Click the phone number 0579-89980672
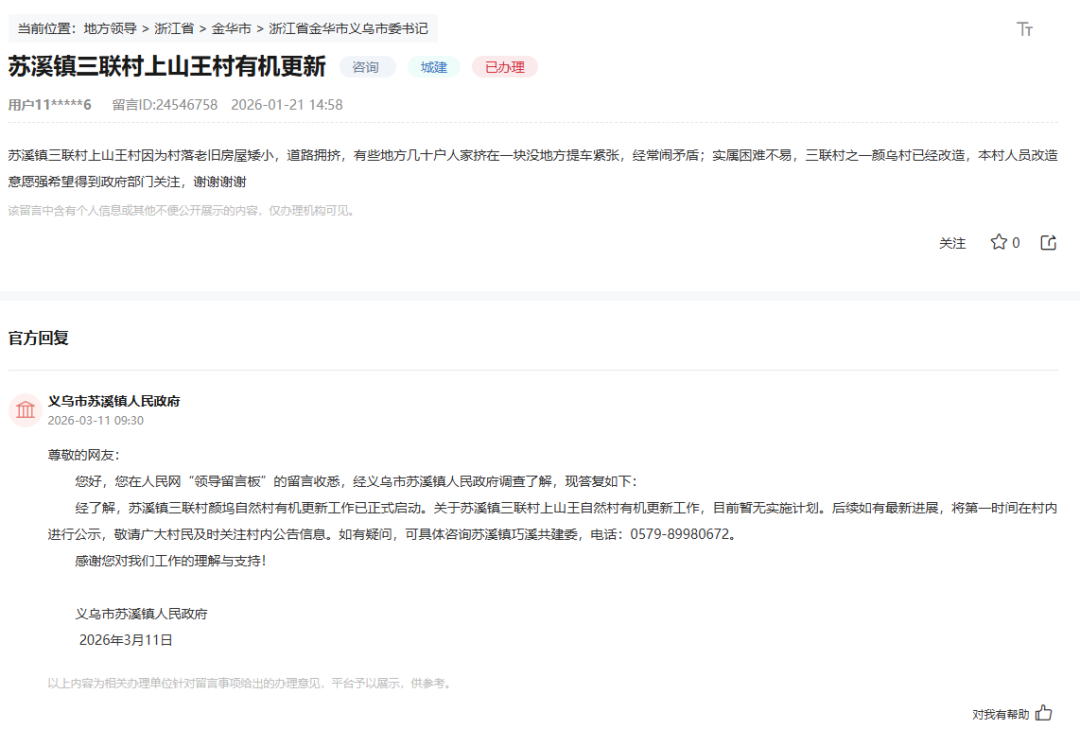Image resolution: width=1080 pixels, height=729 pixels. [682, 534]
